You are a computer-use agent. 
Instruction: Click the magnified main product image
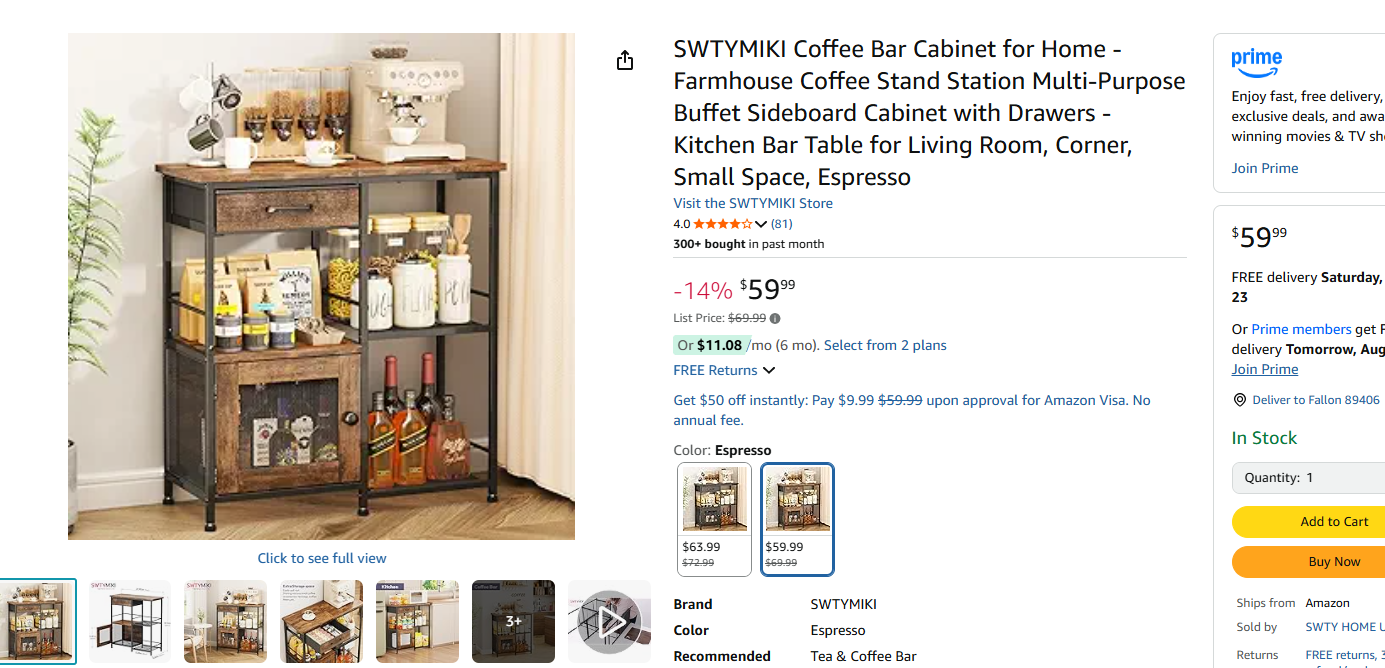tap(321, 286)
